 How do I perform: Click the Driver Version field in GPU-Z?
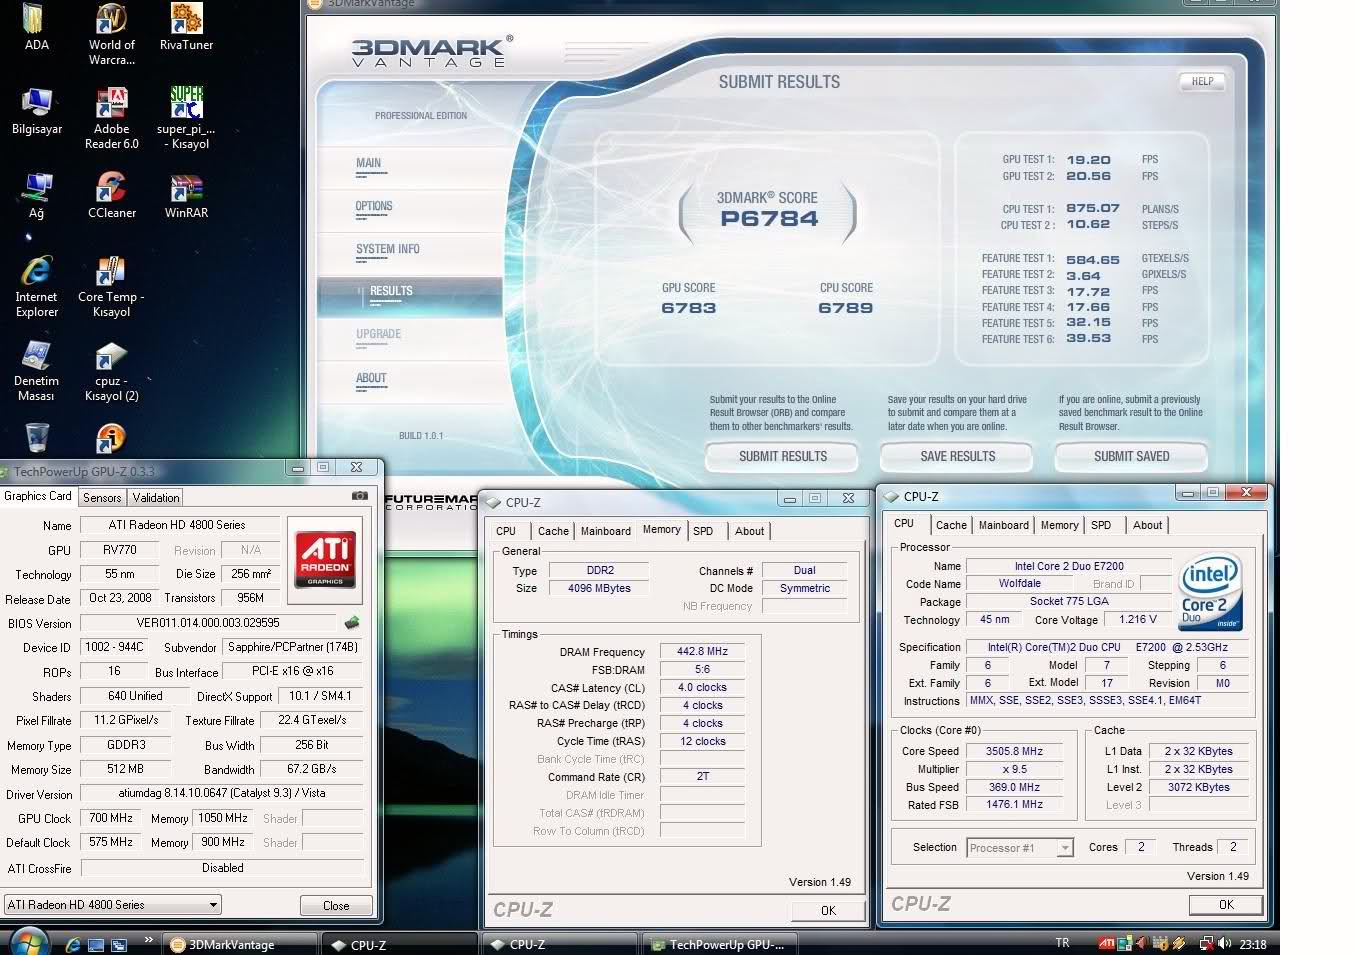click(222, 793)
